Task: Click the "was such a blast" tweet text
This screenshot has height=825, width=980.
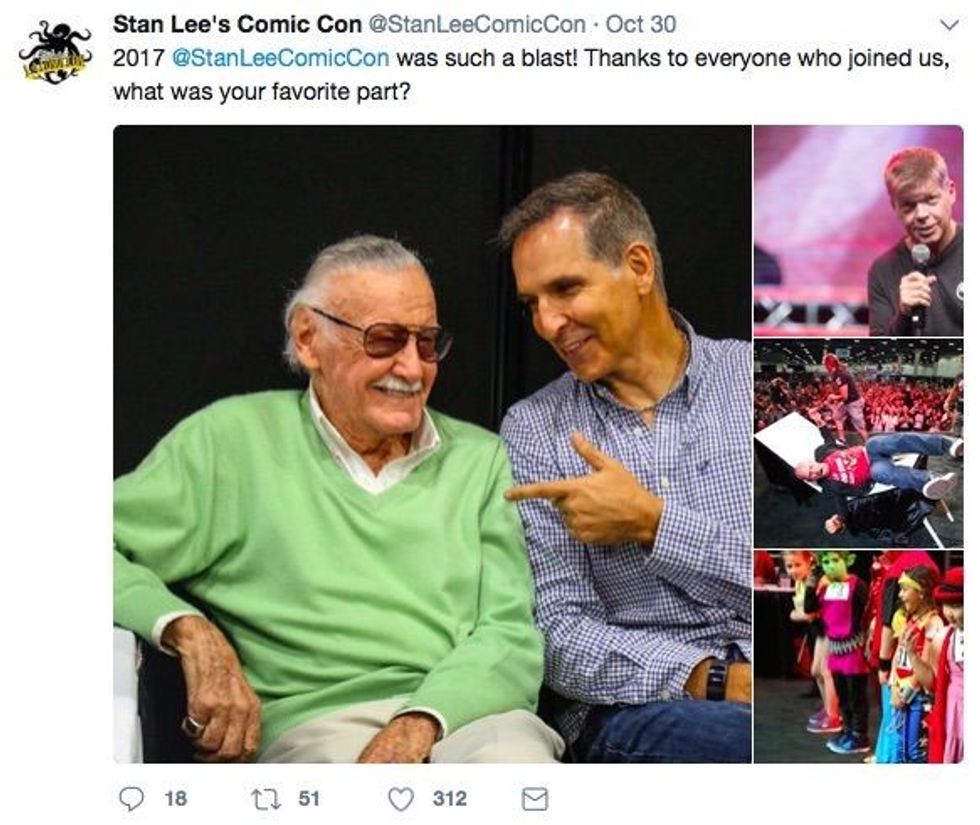Action: [x=481, y=57]
